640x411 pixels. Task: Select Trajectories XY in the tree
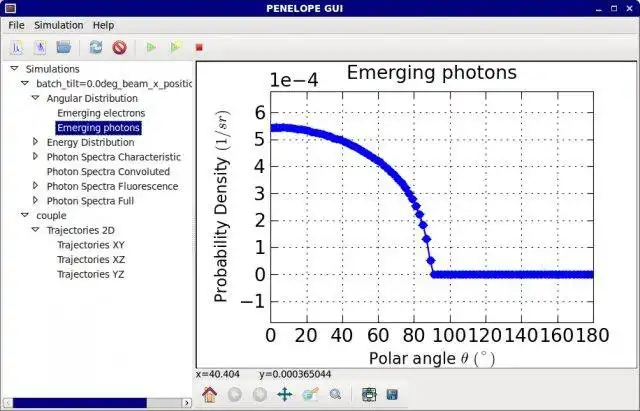(91, 245)
